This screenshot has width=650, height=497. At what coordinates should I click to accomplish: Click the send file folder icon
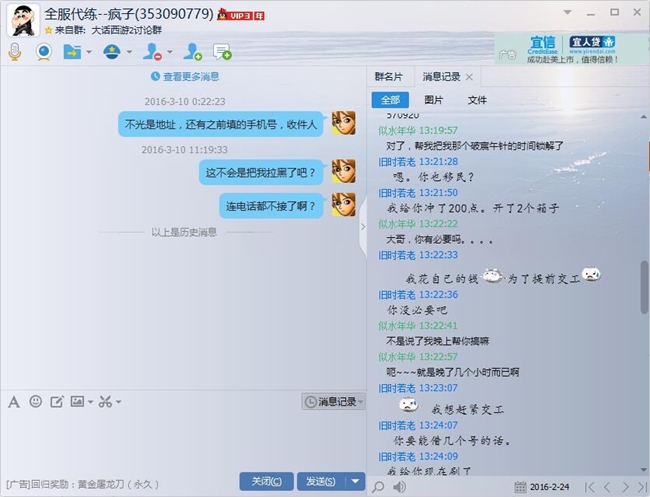(72, 52)
